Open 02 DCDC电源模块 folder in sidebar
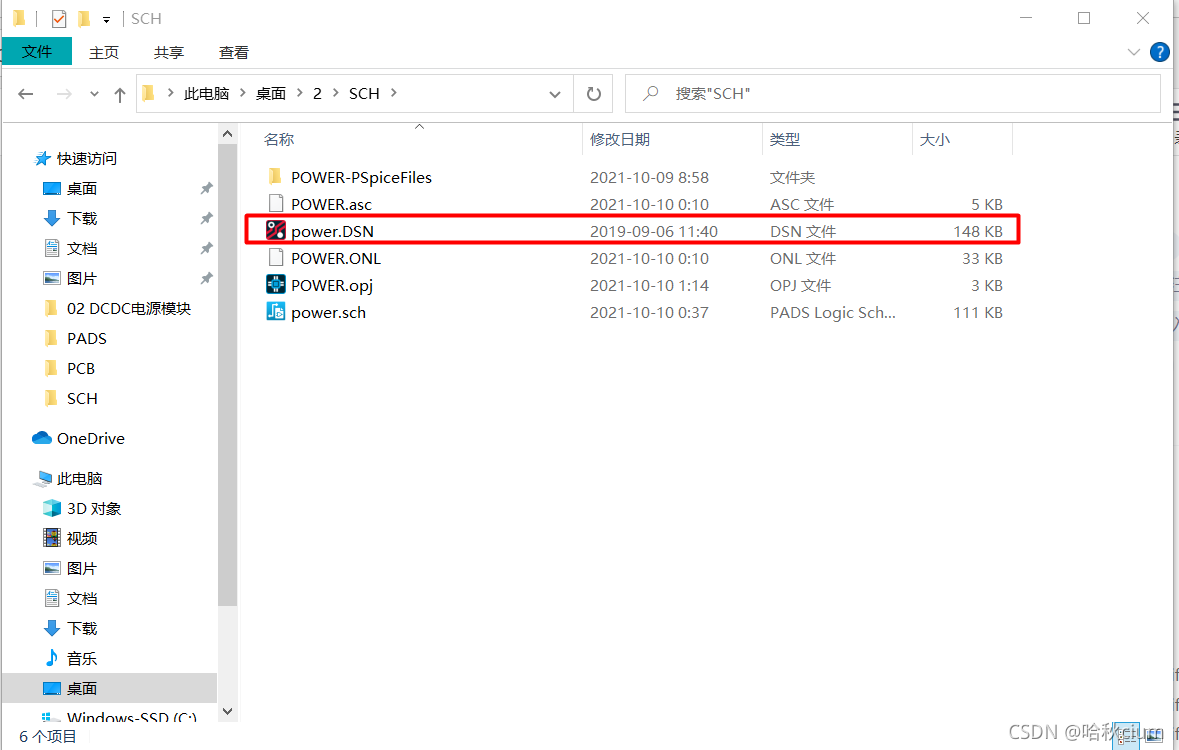 click(117, 308)
